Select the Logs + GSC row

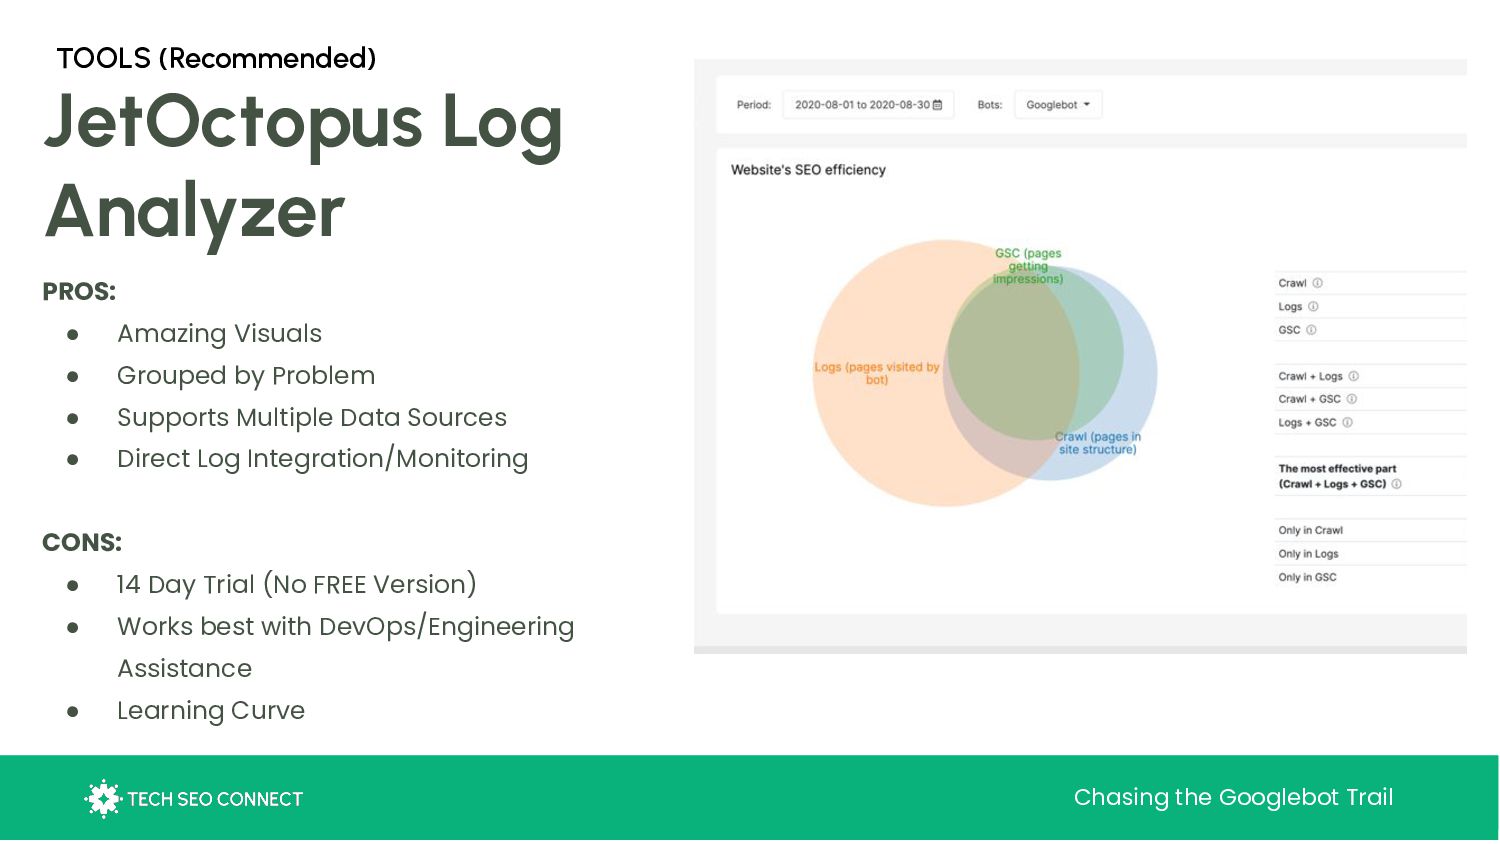1370,423
